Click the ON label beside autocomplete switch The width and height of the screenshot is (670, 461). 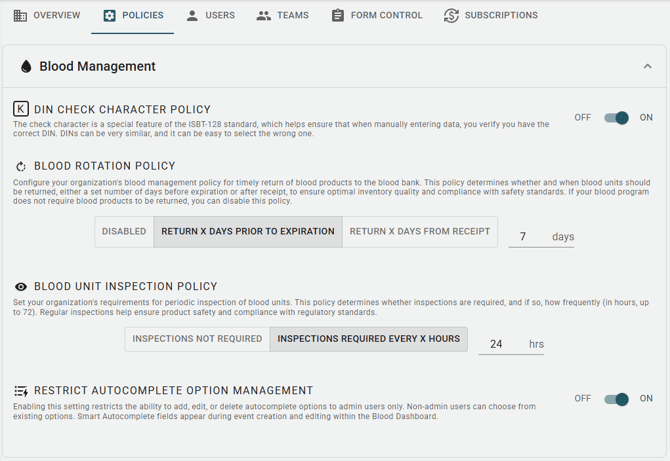tap(646, 399)
